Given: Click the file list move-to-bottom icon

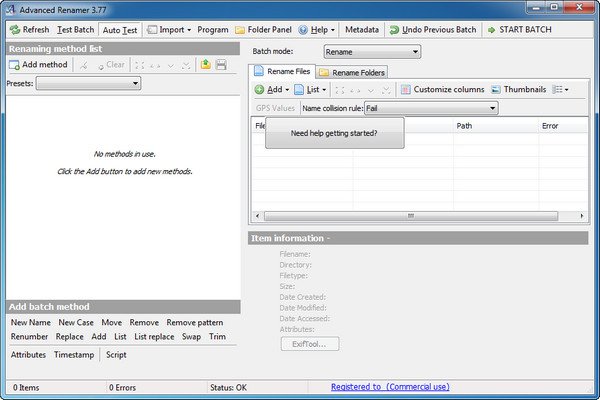Looking at the screenshot, I should point(386,90).
